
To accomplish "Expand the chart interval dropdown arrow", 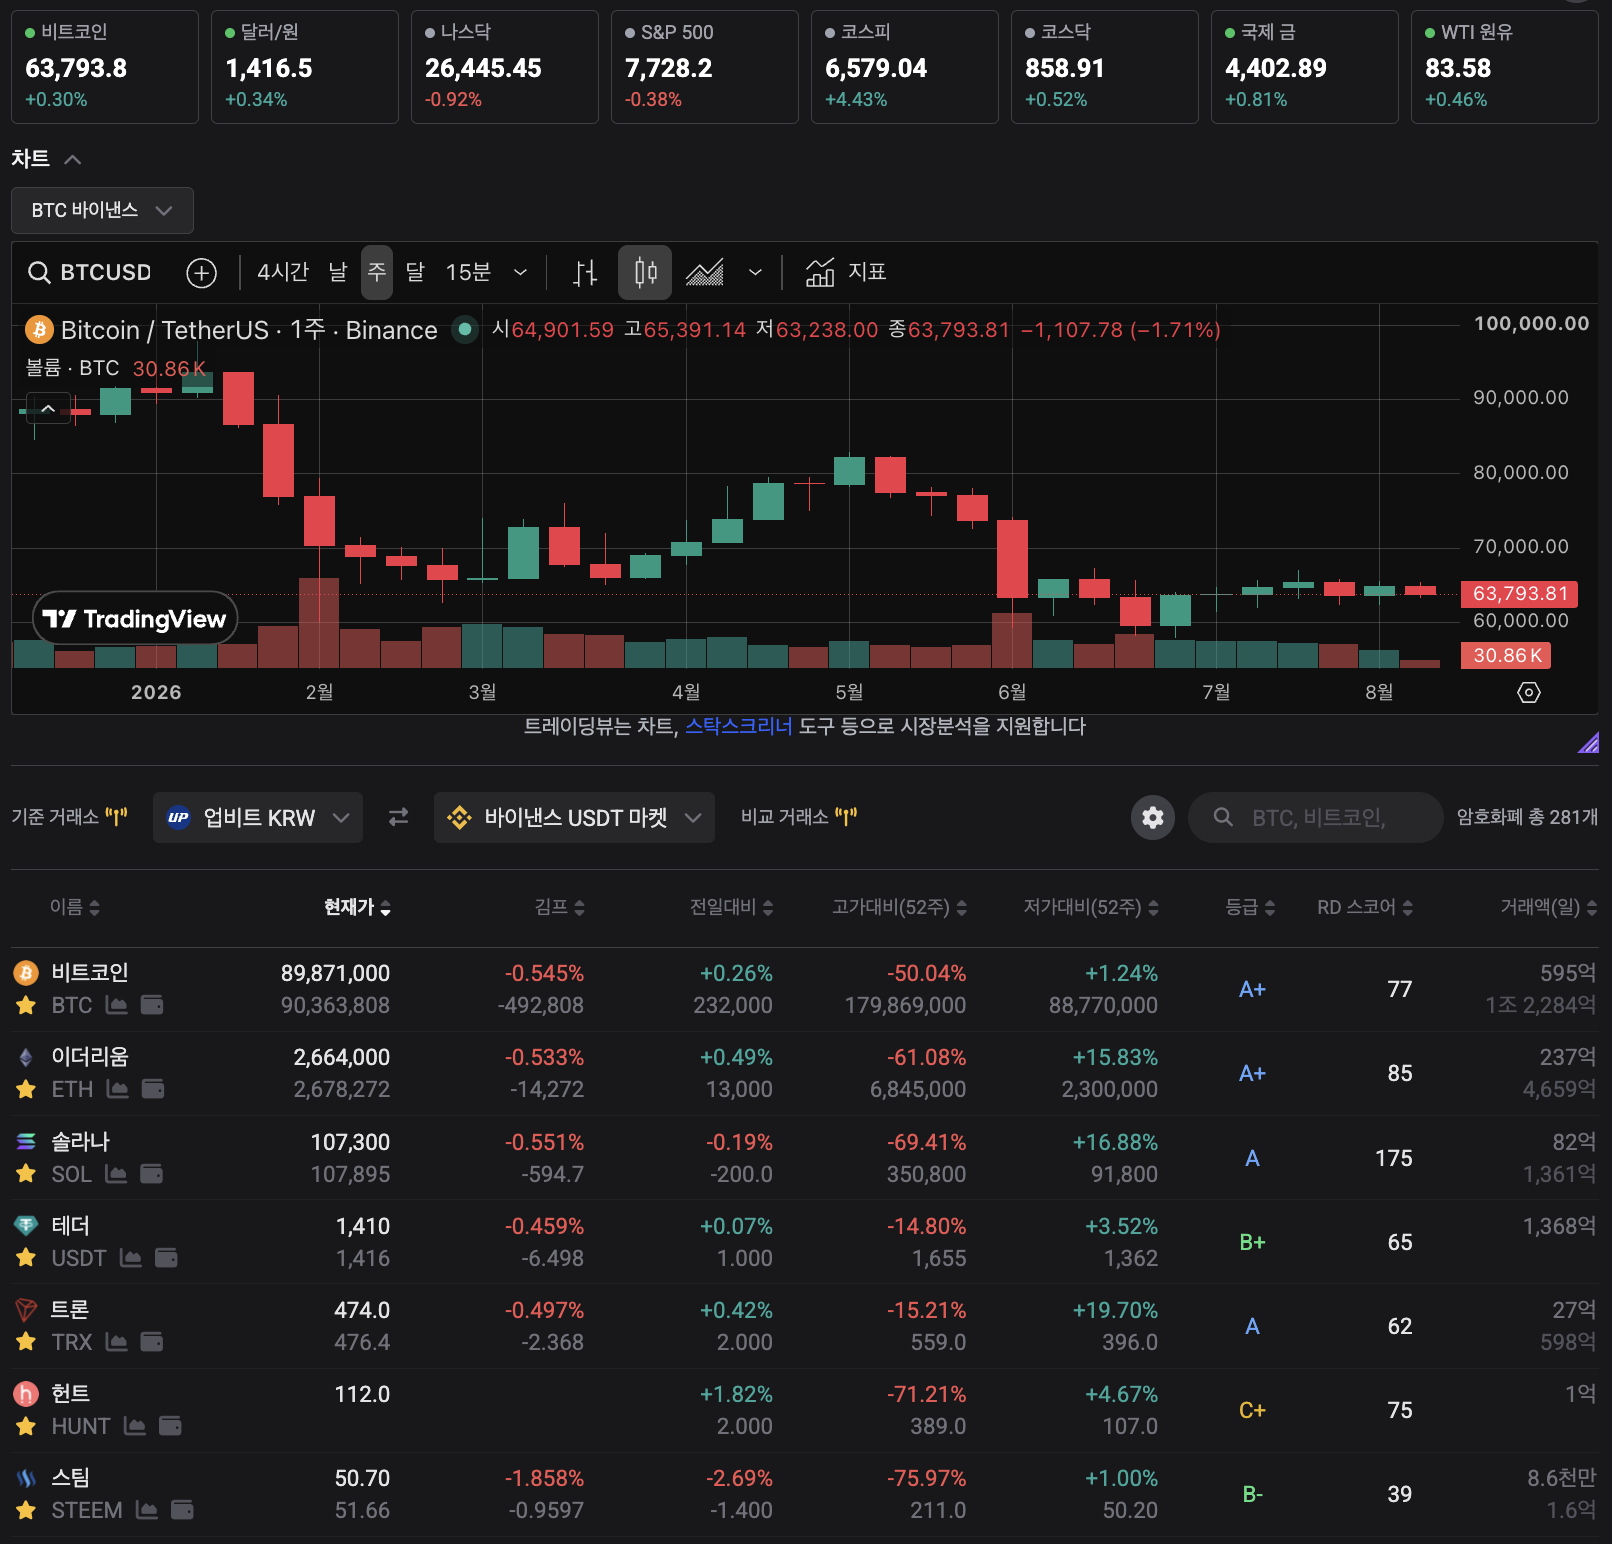I will [x=520, y=272].
